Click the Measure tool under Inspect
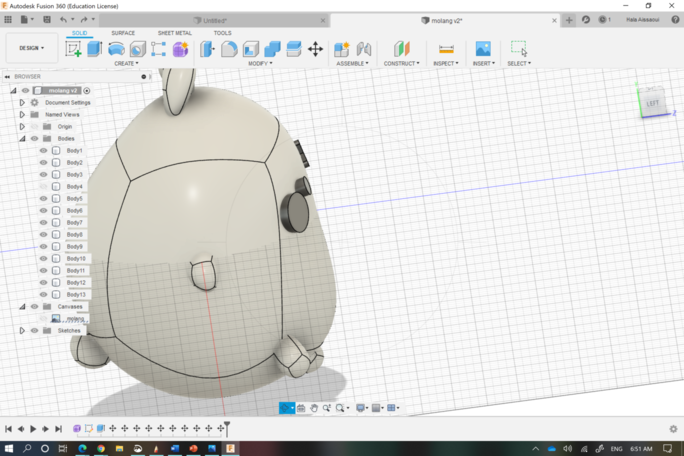This screenshot has height=456, width=684. pyautogui.click(x=446, y=48)
